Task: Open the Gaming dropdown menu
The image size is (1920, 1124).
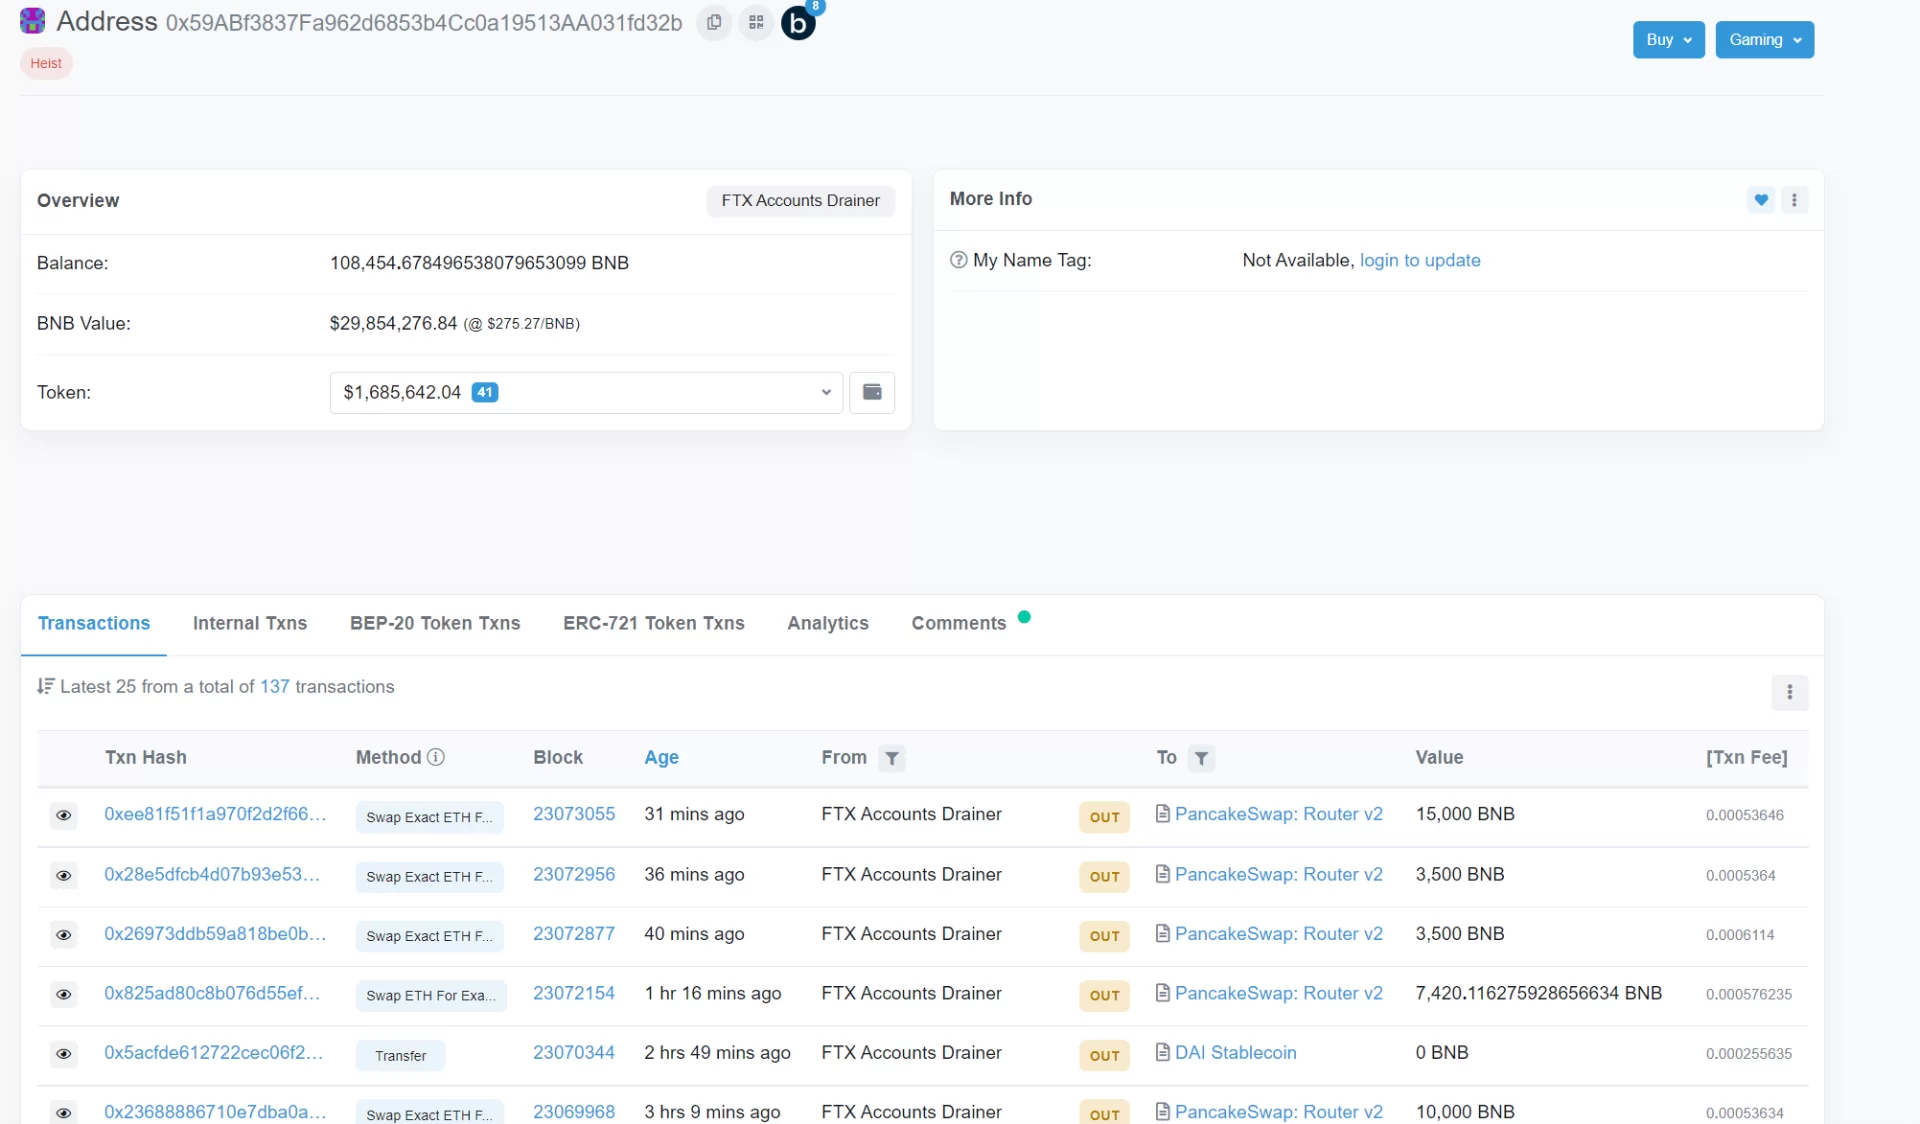Action: pyautogui.click(x=1764, y=40)
